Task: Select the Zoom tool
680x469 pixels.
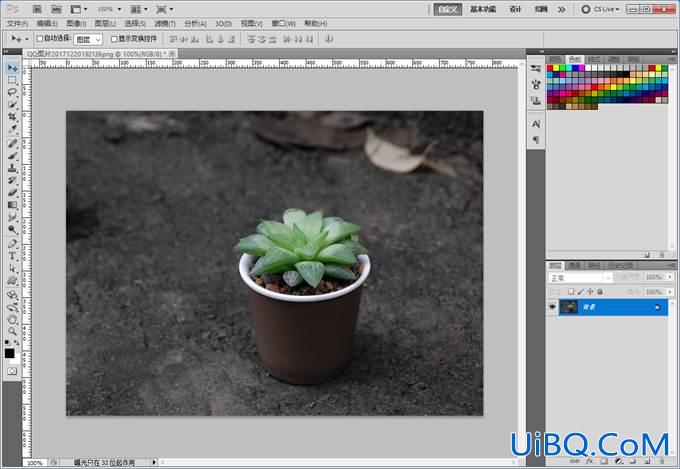Action: click(12, 332)
